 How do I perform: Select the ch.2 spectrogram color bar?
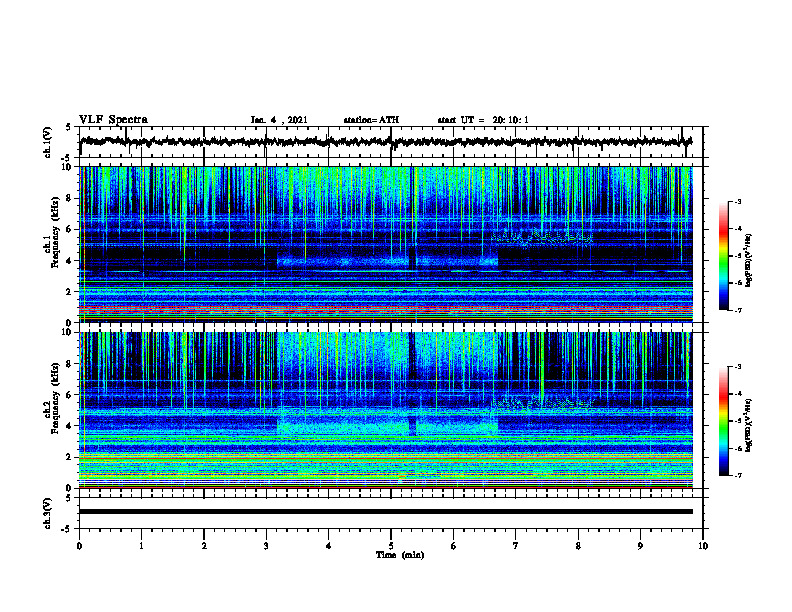(x=724, y=421)
